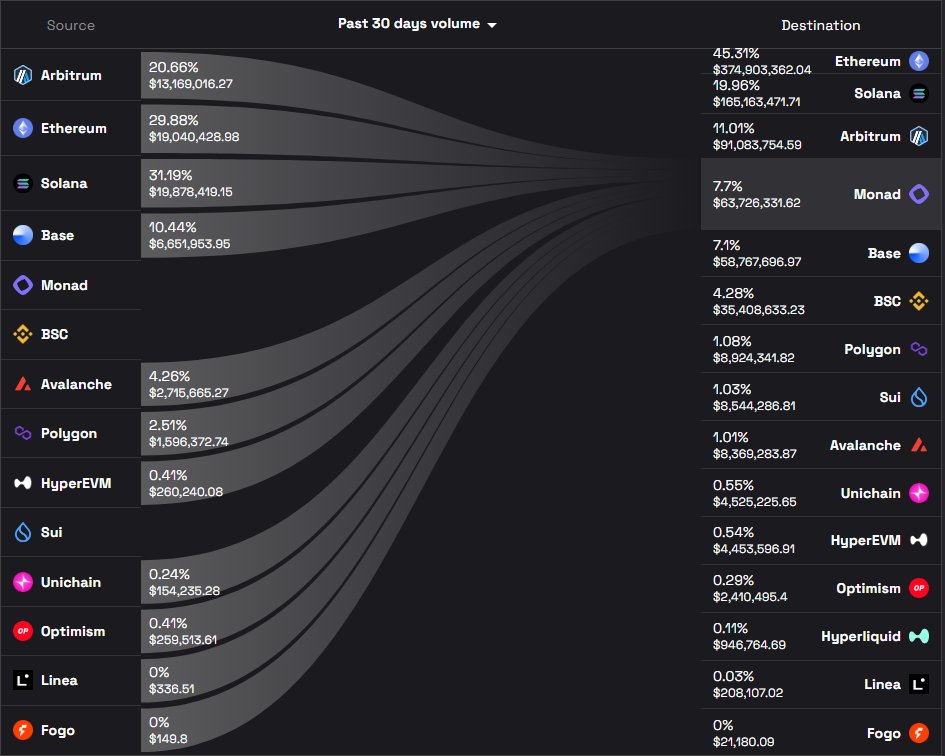945x756 pixels.
Task: Click the Polygon destination icon
Action: (918, 349)
